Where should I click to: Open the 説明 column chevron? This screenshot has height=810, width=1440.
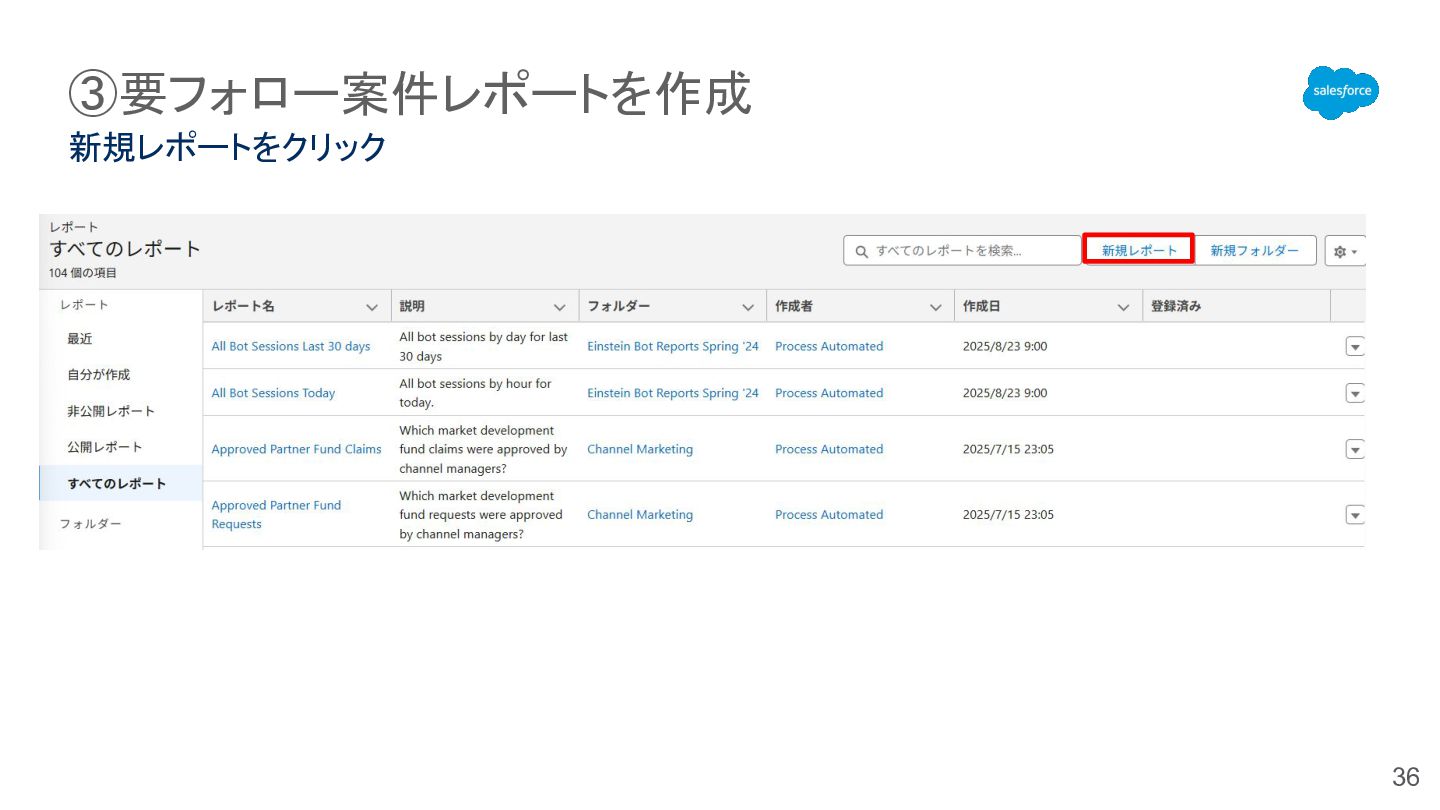(x=560, y=308)
